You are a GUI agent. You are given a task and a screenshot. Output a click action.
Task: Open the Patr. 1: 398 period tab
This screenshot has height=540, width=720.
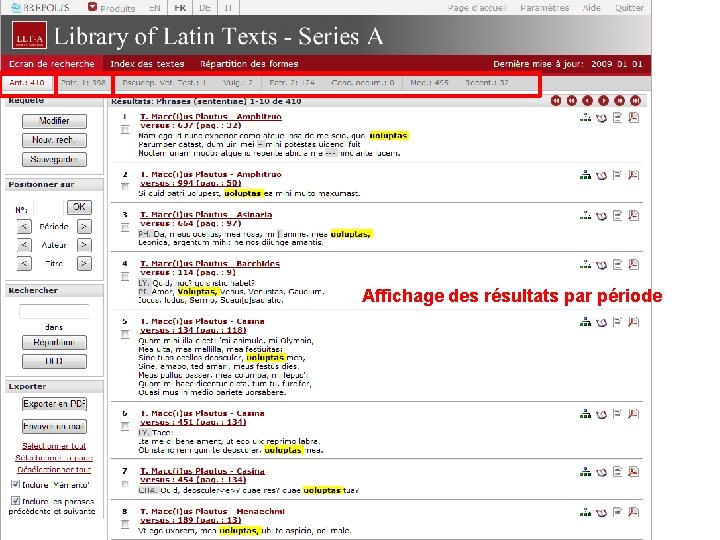[84, 83]
